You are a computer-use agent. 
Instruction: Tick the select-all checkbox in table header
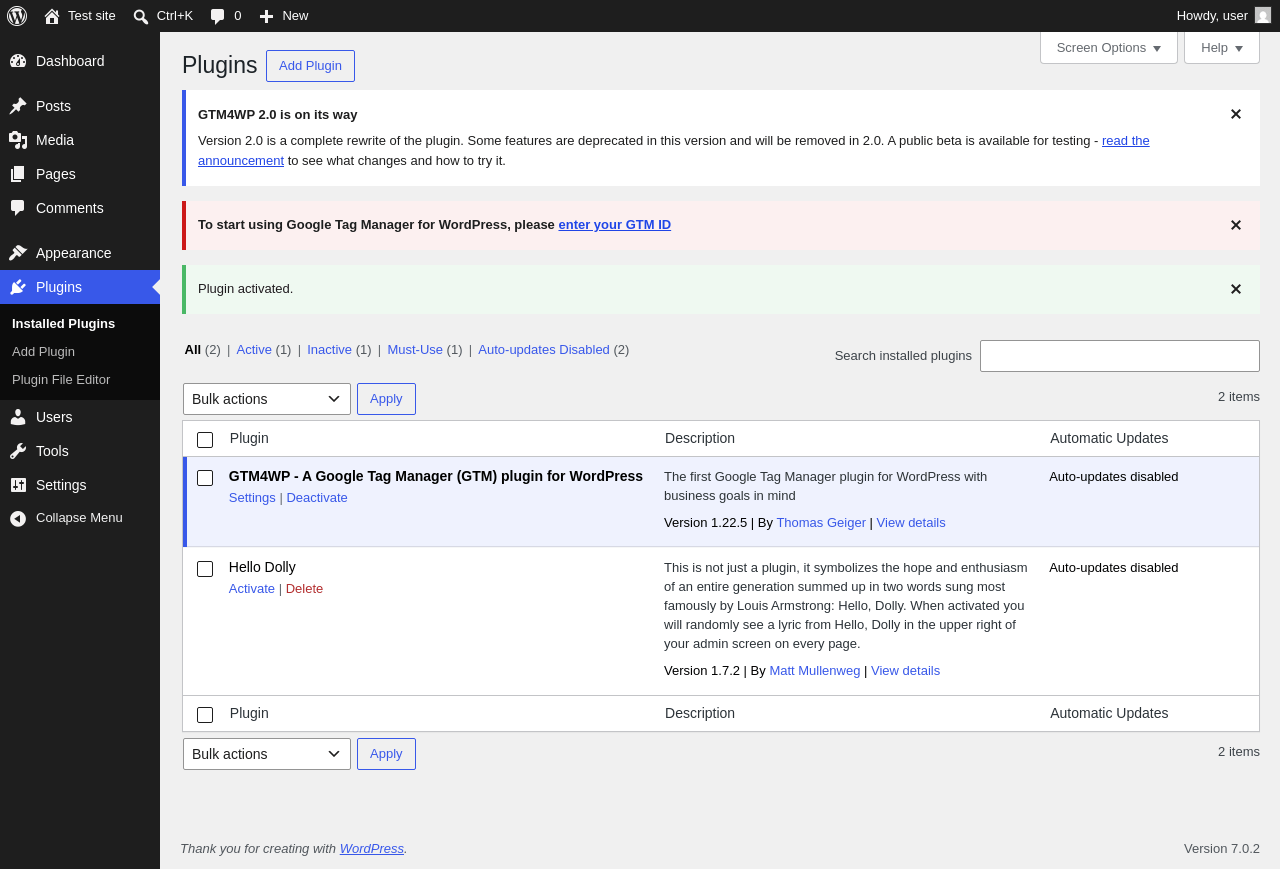pyautogui.click(x=205, y=440)
